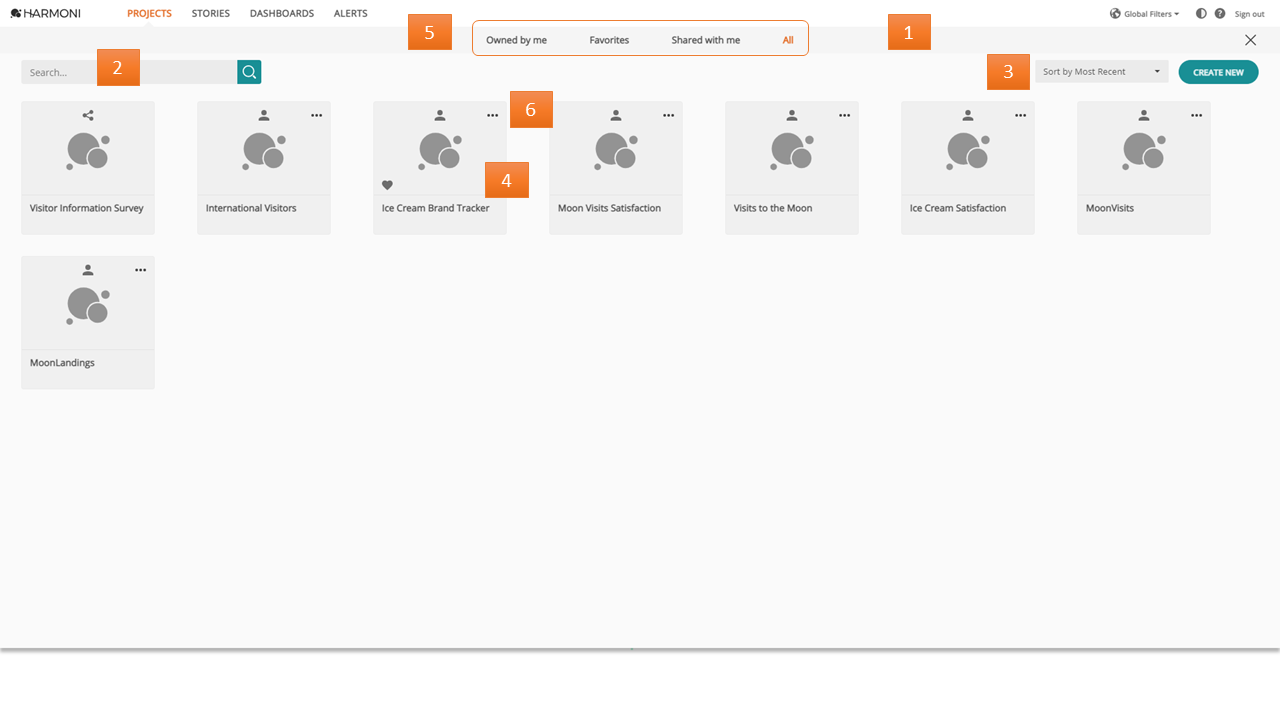
Task: Click the MoonLandings title text
Action: click(x=62, y=363)
